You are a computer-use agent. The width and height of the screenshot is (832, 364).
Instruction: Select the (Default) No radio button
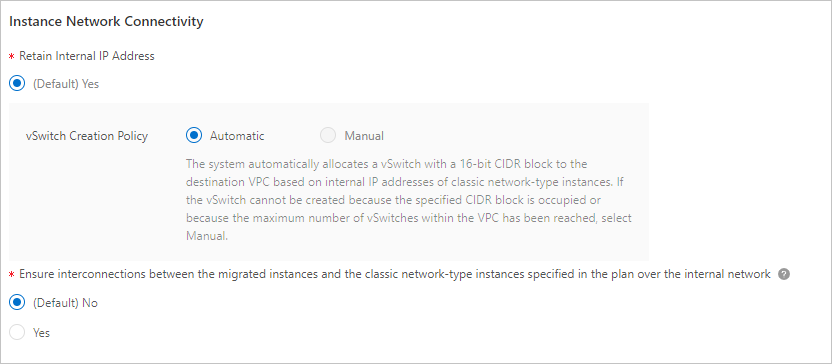click(18, 303)
